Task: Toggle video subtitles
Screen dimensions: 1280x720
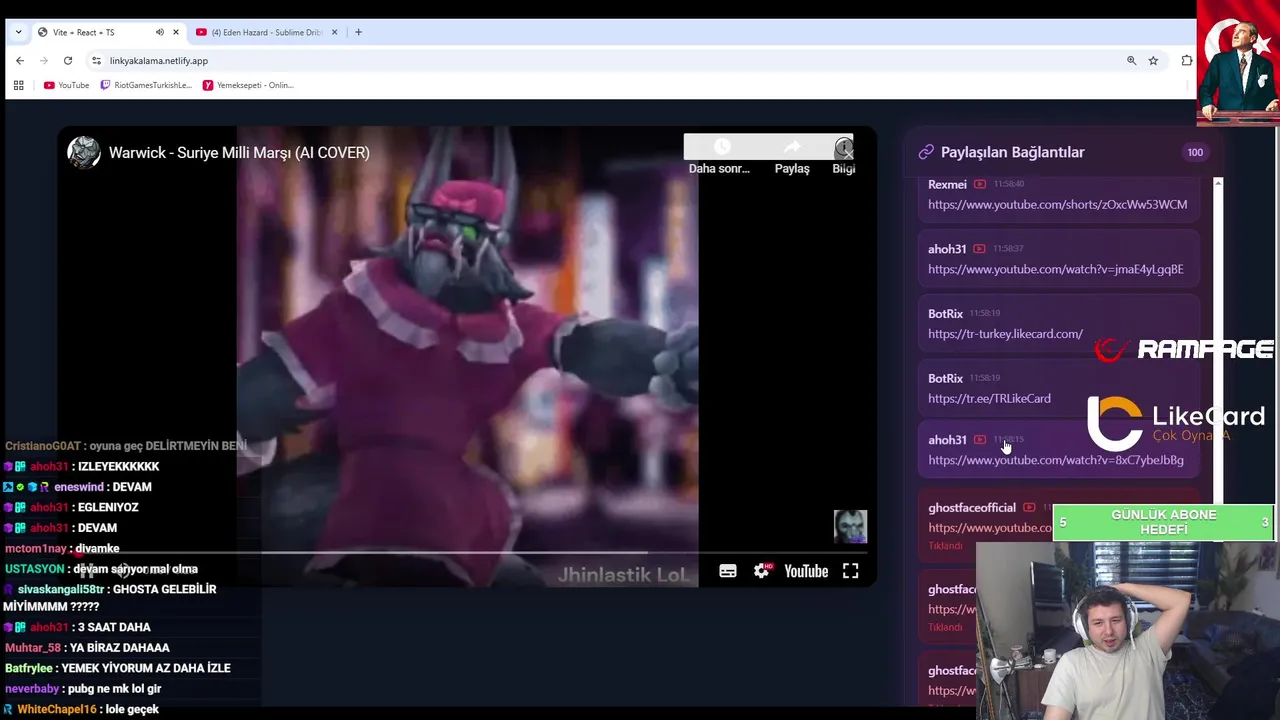Action: 728,571
